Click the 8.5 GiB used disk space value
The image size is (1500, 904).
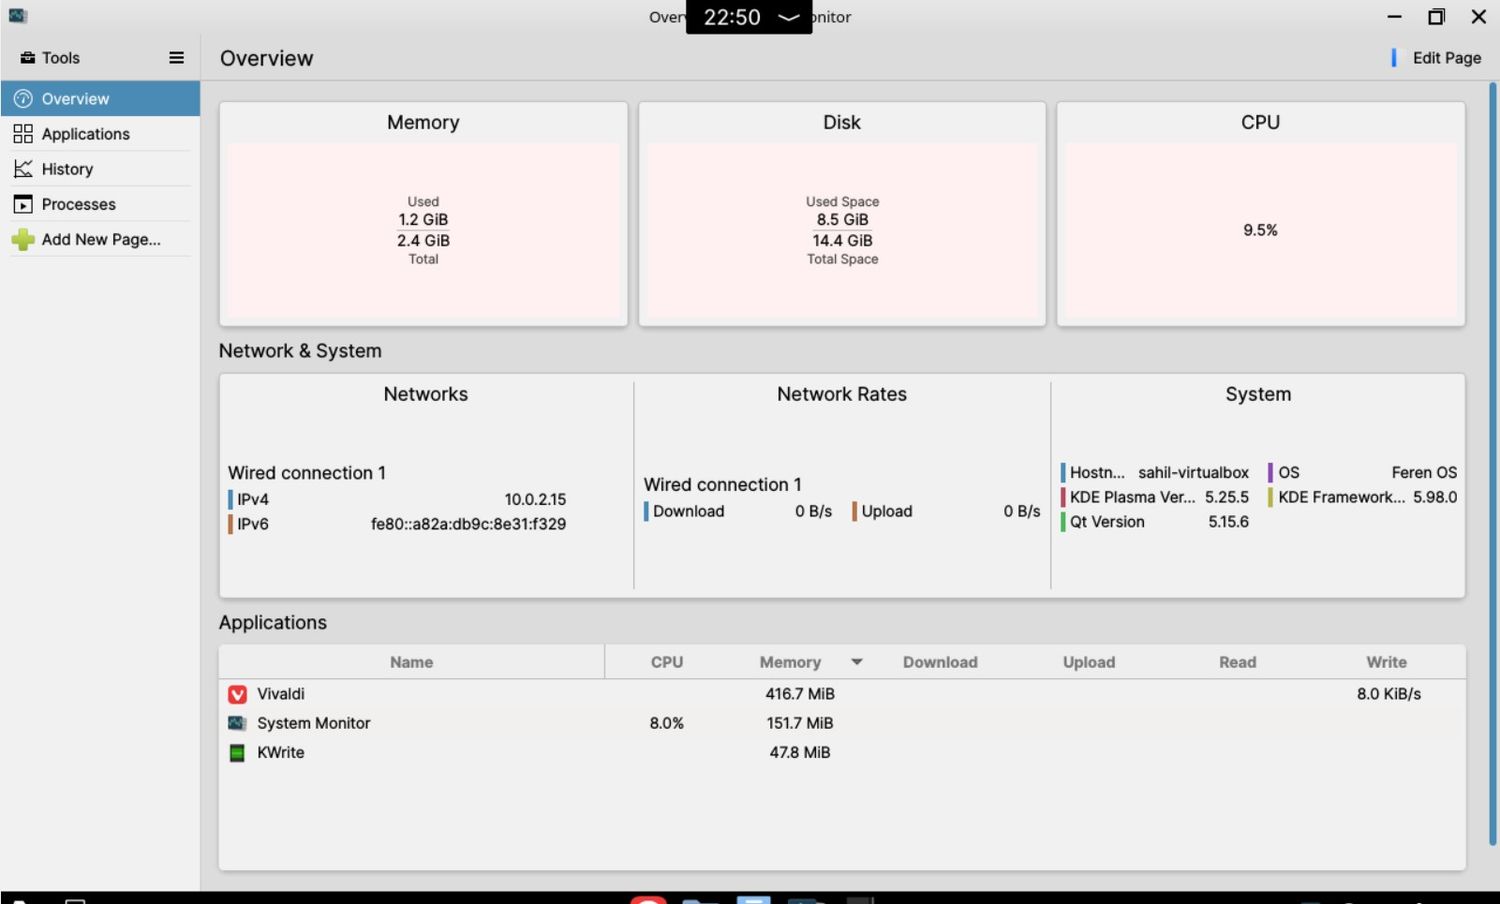click(x=842, y=220)
